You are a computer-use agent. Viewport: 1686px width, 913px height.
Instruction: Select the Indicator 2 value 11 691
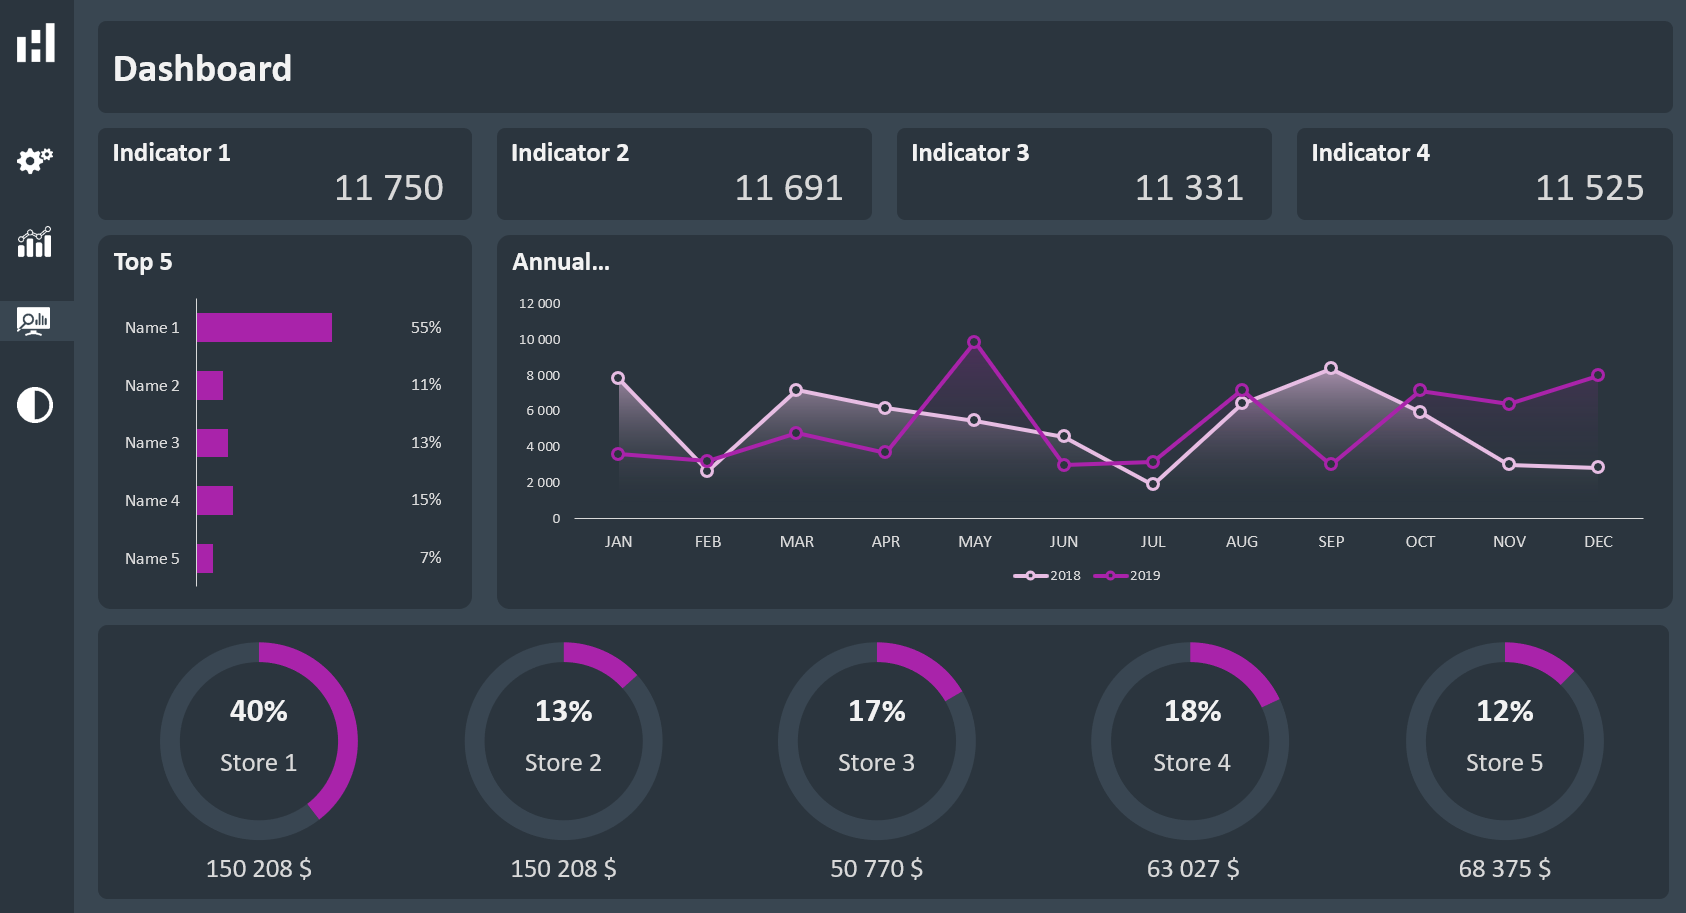pyautogui.click(x=788, y=188)
